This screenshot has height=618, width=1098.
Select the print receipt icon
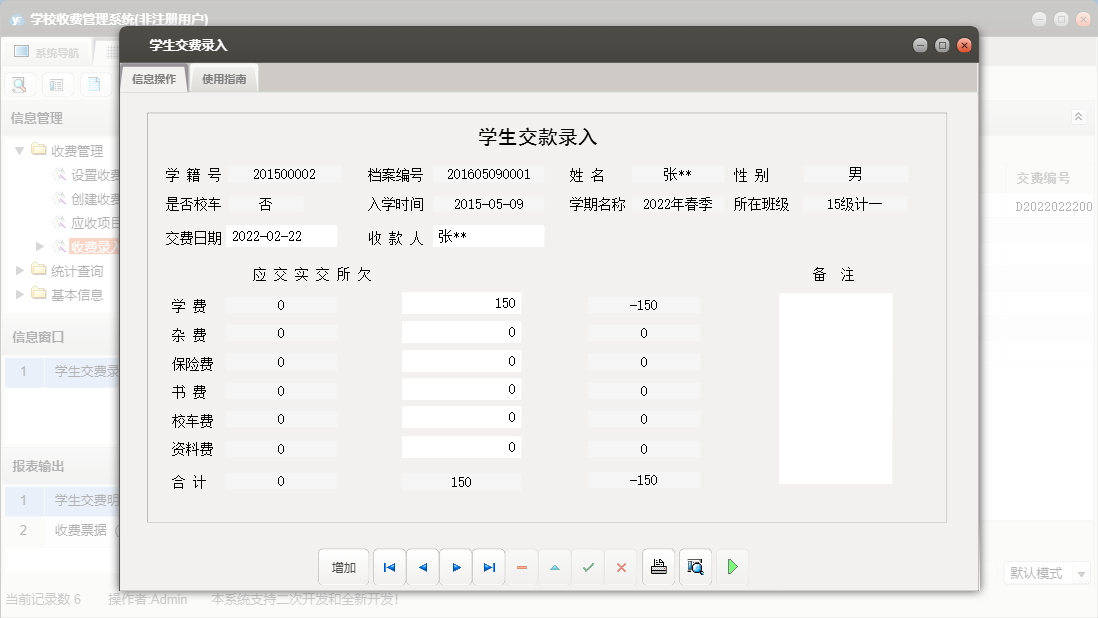tap(658, 567)
